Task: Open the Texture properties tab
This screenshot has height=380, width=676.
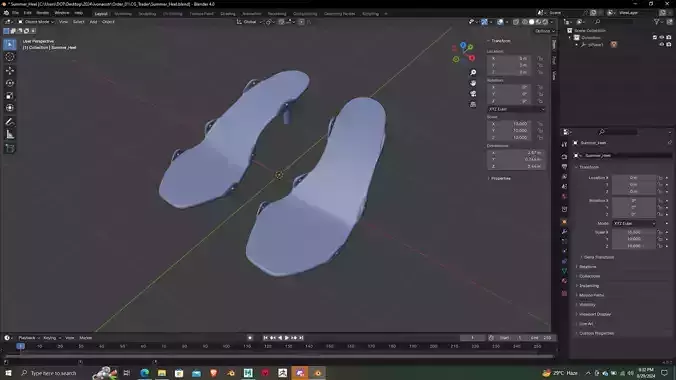Action: point(564,293)
